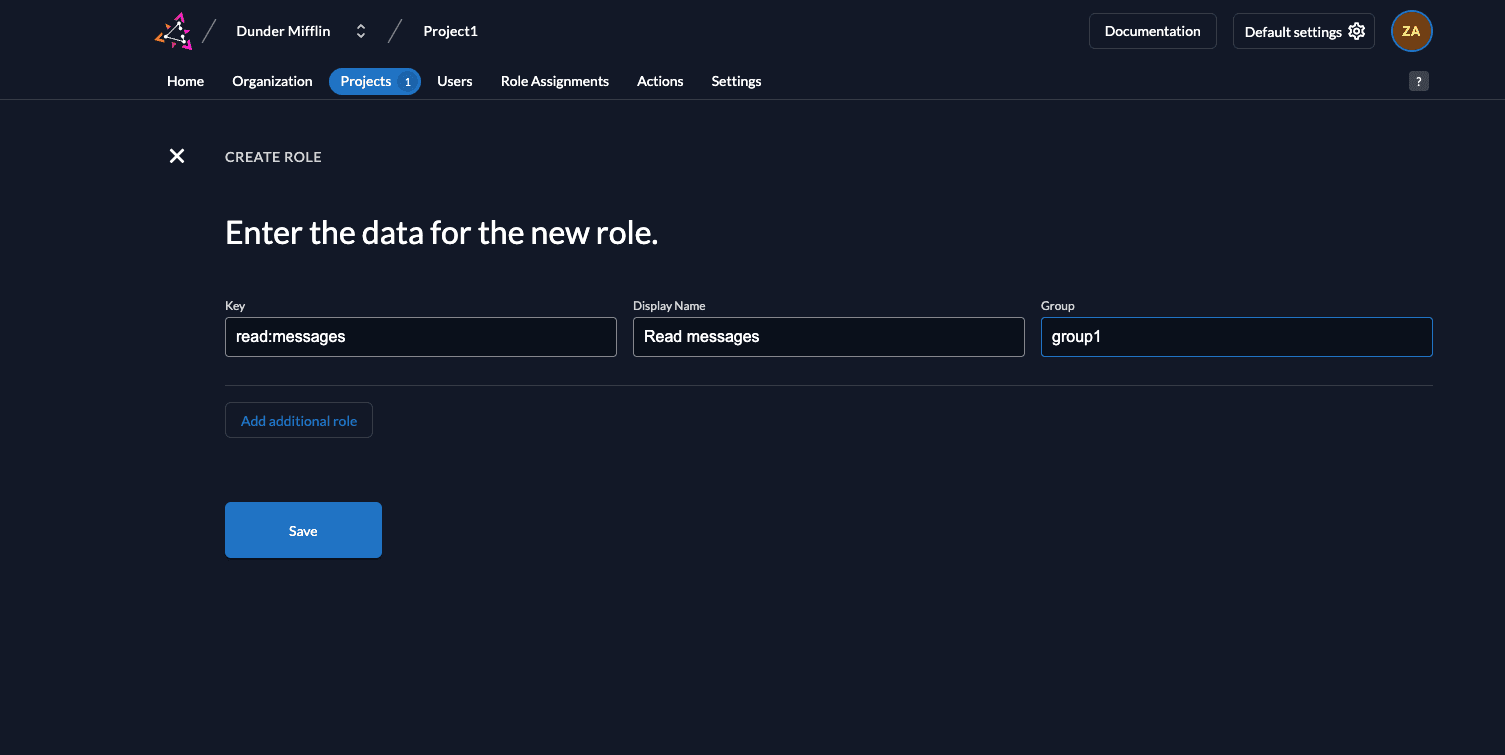Click the question mark help icon
This screenshot has width=1505, height=755.
click(x=1418, y=82)
